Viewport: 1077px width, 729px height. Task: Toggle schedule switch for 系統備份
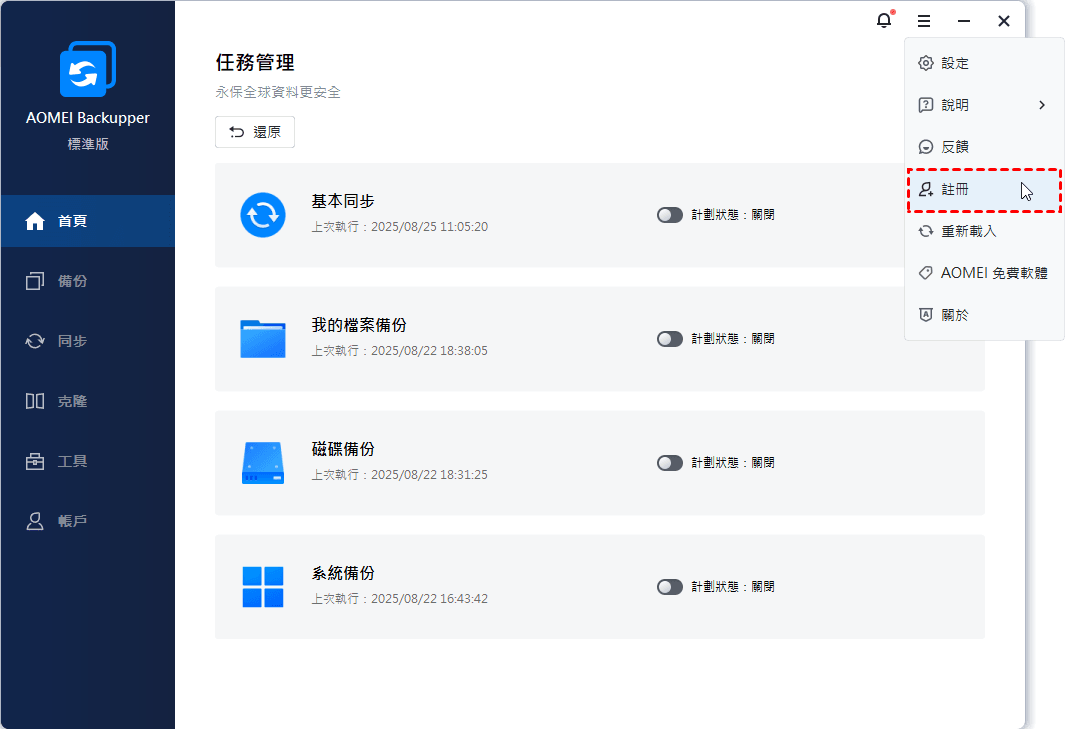(670, 587)
